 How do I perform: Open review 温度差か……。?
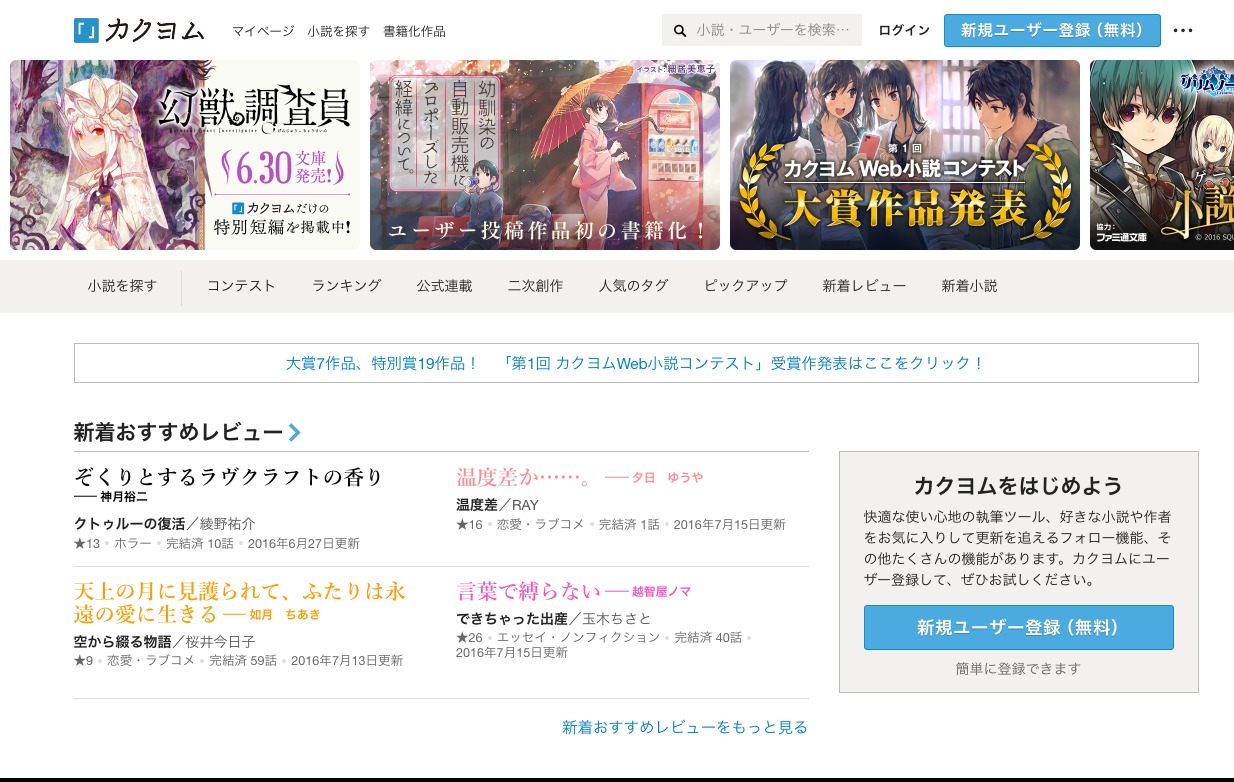pos(526,477)
